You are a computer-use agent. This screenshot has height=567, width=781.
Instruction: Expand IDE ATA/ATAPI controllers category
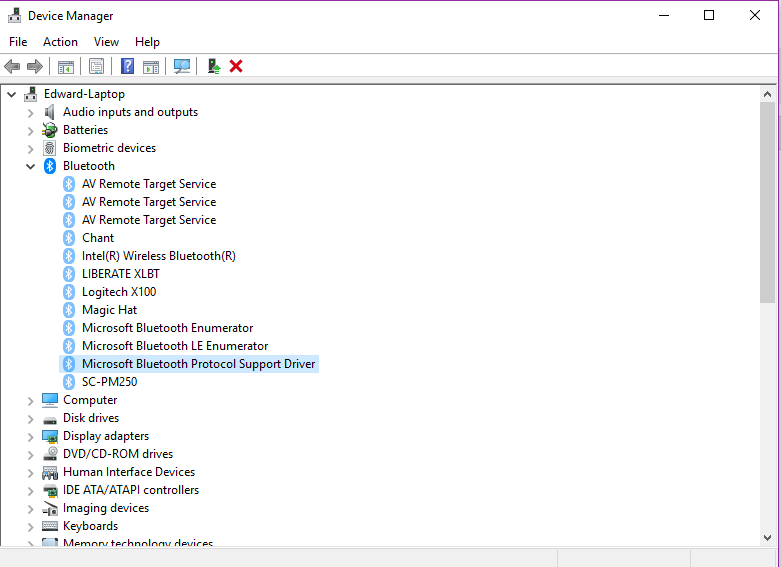[x=31, y=491]
